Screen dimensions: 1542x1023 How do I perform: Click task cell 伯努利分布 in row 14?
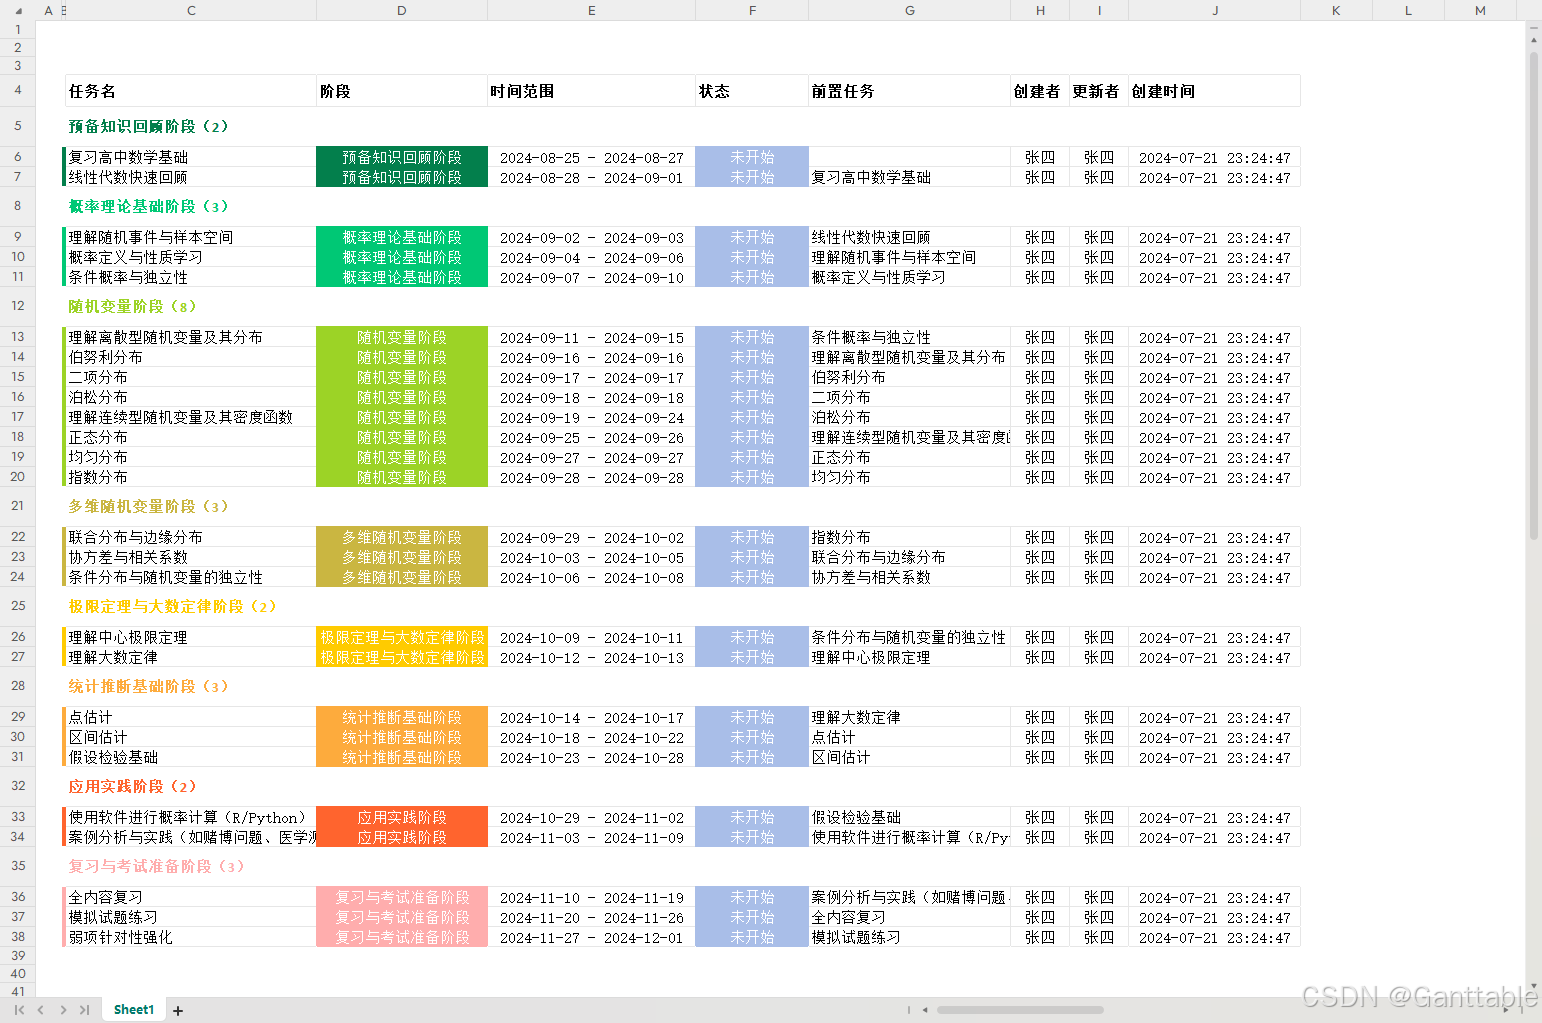point(191,357)
